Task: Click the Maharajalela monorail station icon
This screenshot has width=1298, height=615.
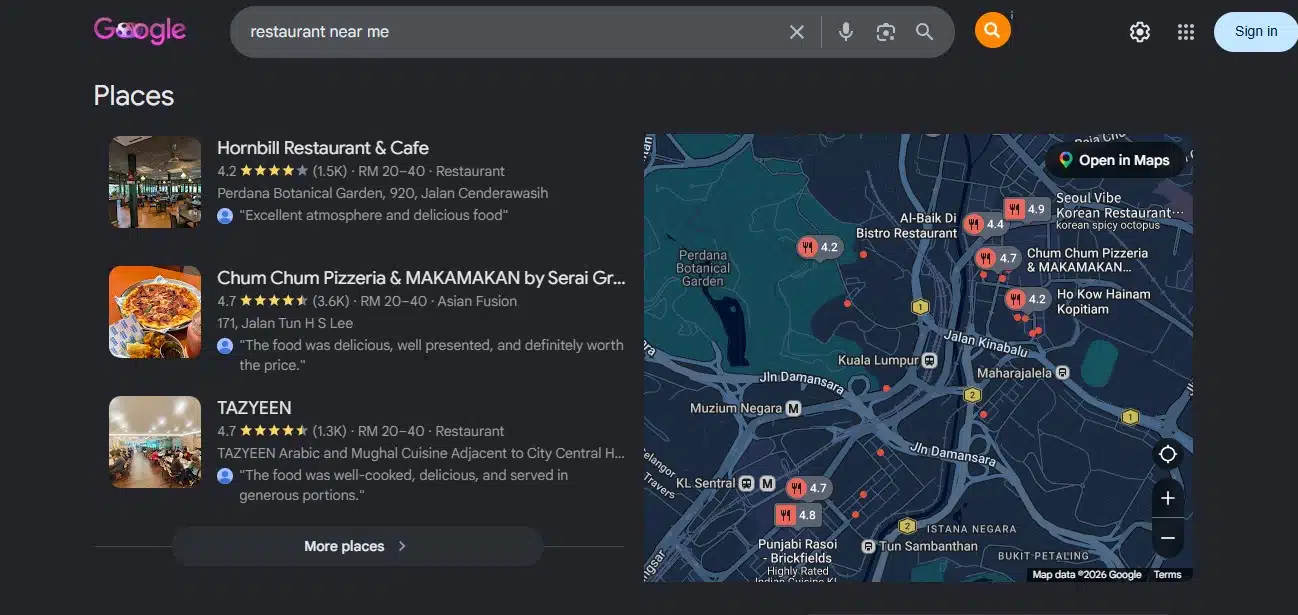Action: [x=1063, y=372]
